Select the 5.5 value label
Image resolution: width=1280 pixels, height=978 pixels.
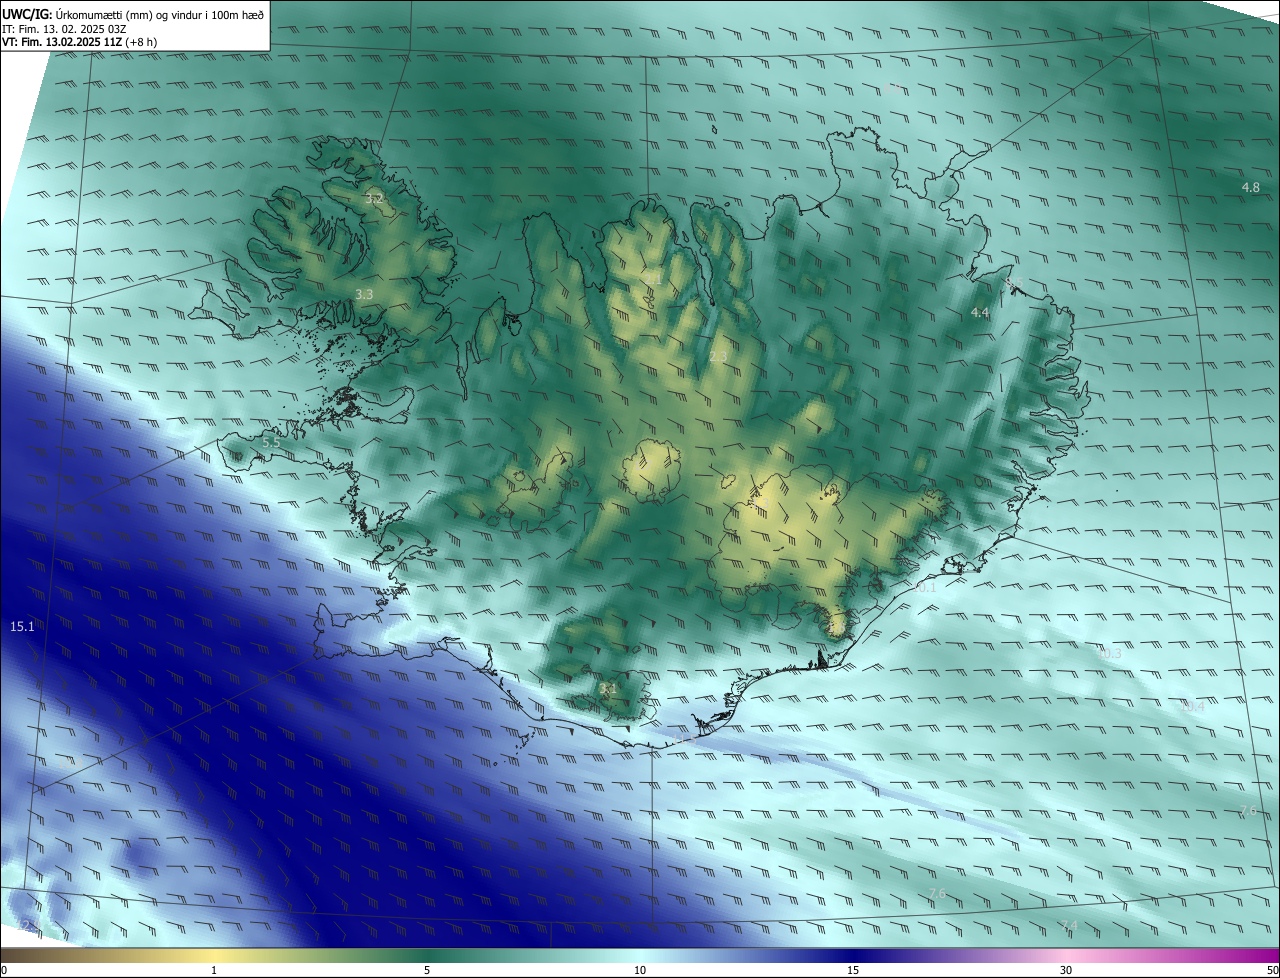click(271, 442)
